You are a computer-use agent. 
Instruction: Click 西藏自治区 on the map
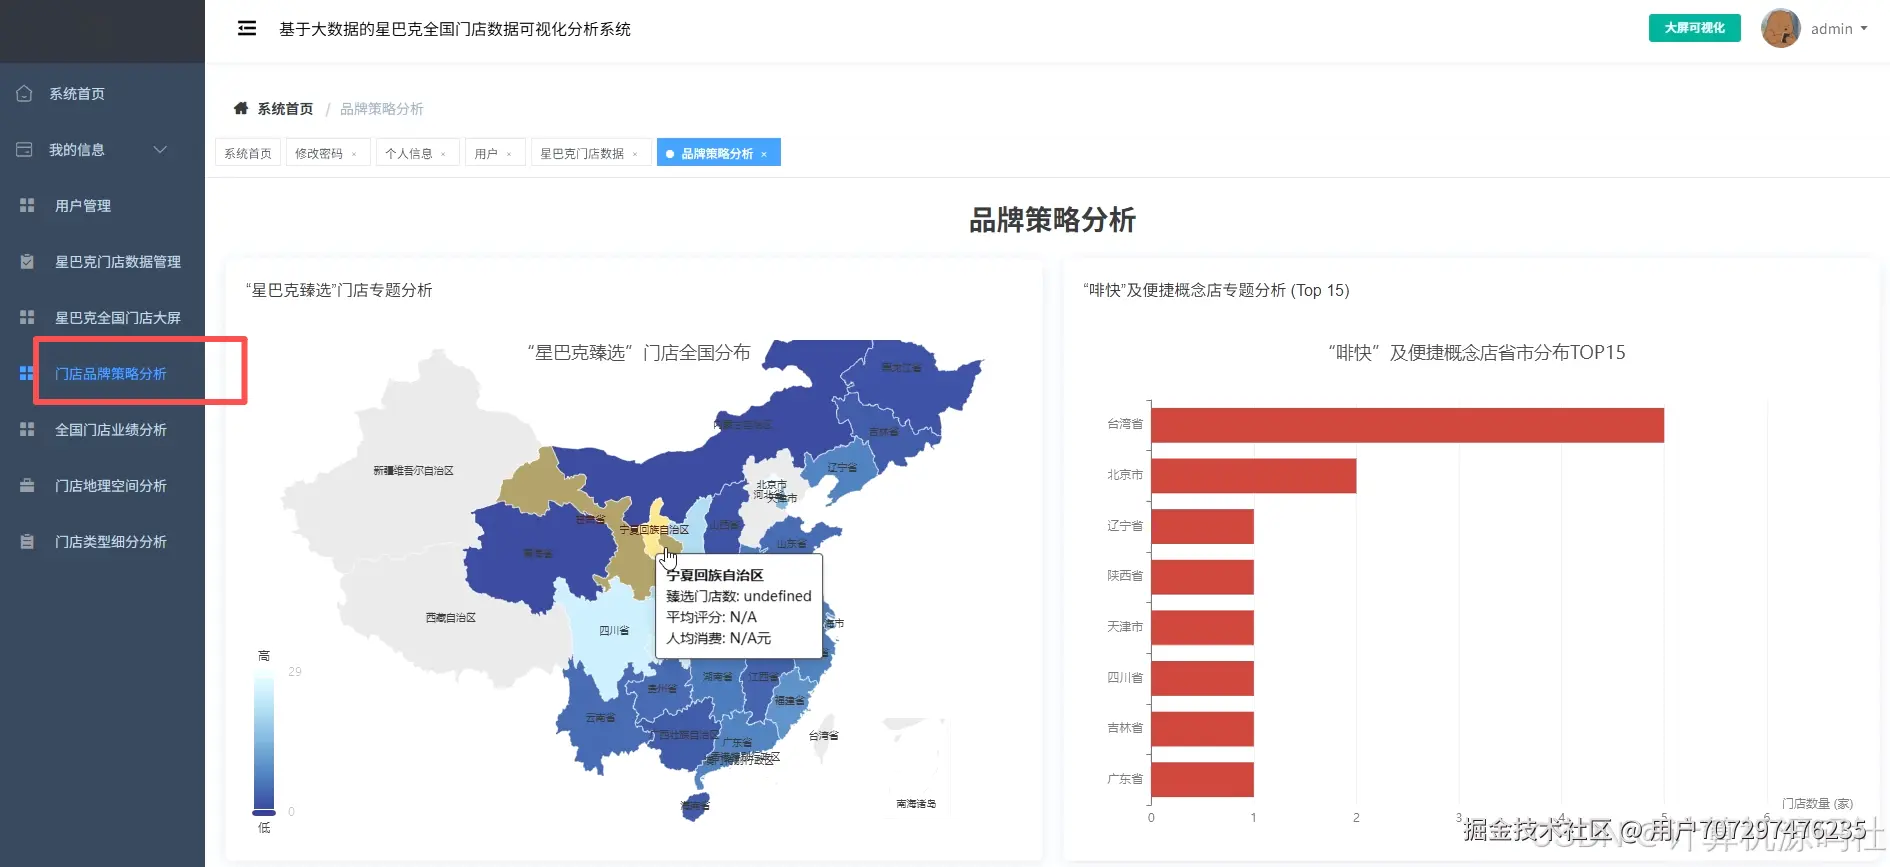pyautogui.click(x=450, y=618)
